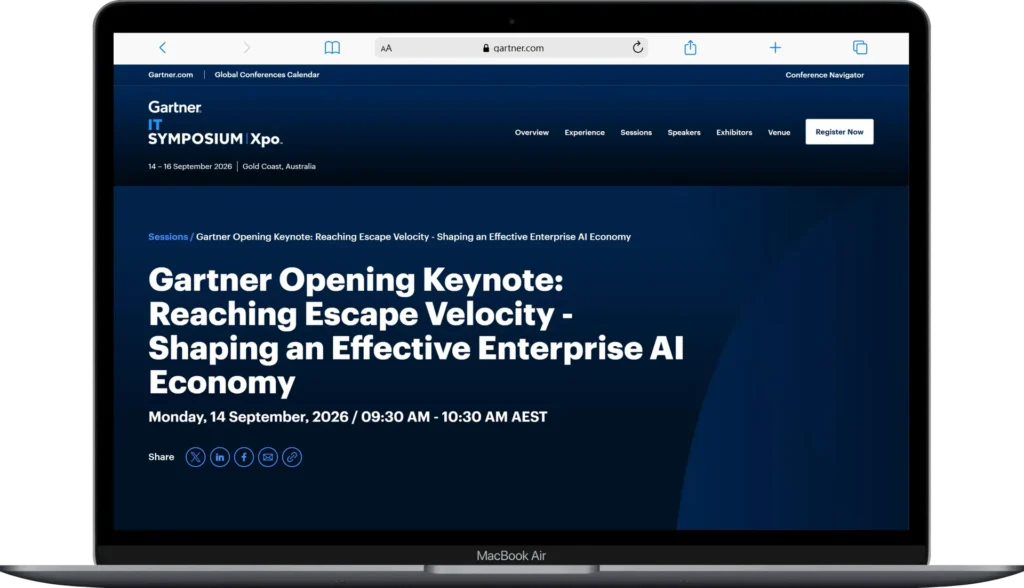1024x588 pixels.
Task: Click the padlock icon in address bar
Action: 486,48
